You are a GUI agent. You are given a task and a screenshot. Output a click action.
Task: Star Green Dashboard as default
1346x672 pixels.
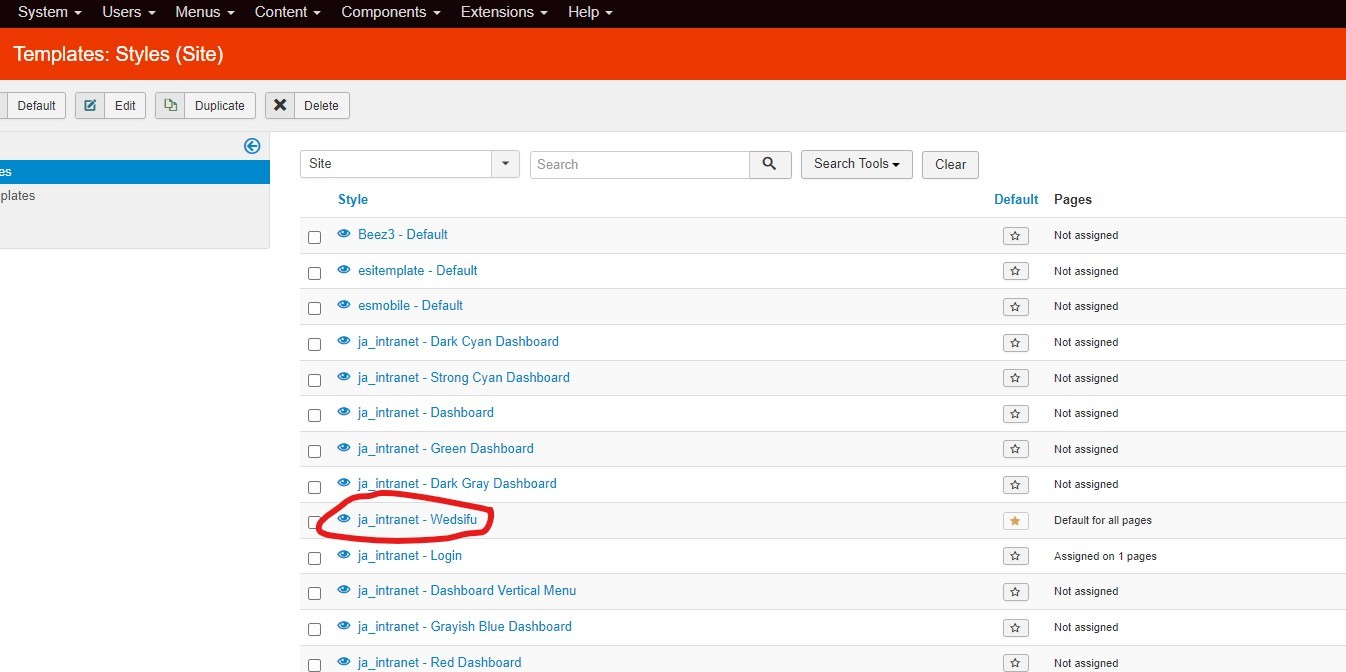coord(1015,449)
